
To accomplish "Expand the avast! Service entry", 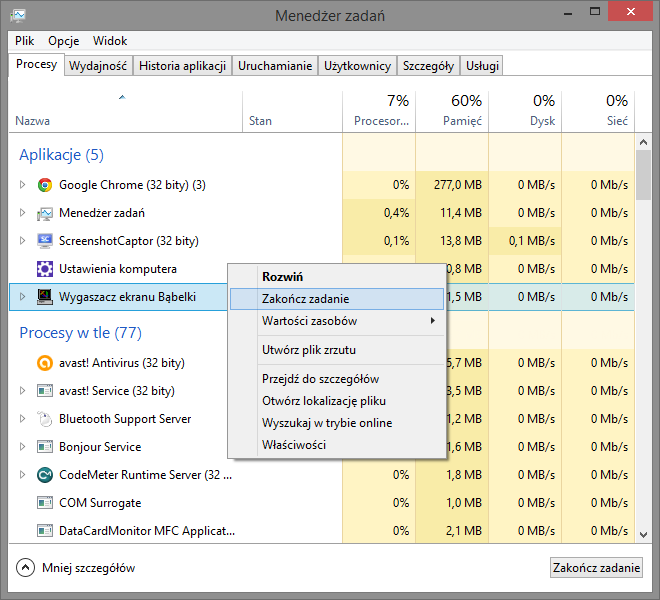I will pyautogui.click(x=23, y=390).
